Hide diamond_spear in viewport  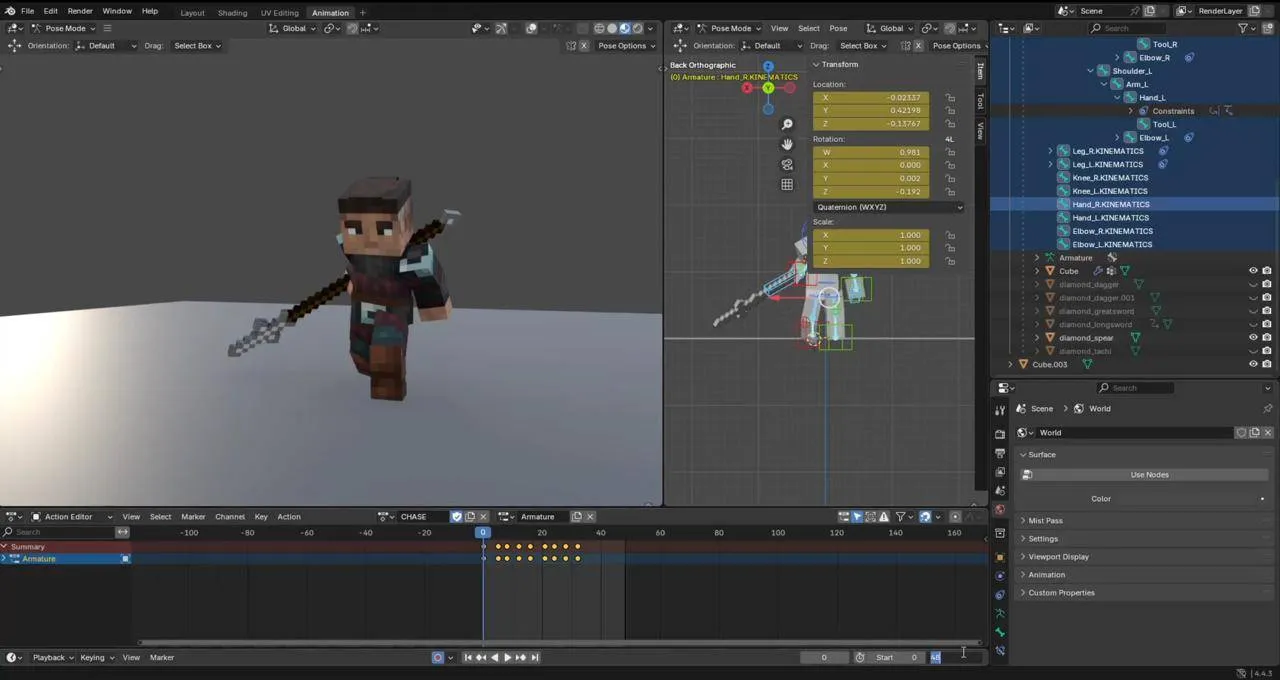[1253, 338]
